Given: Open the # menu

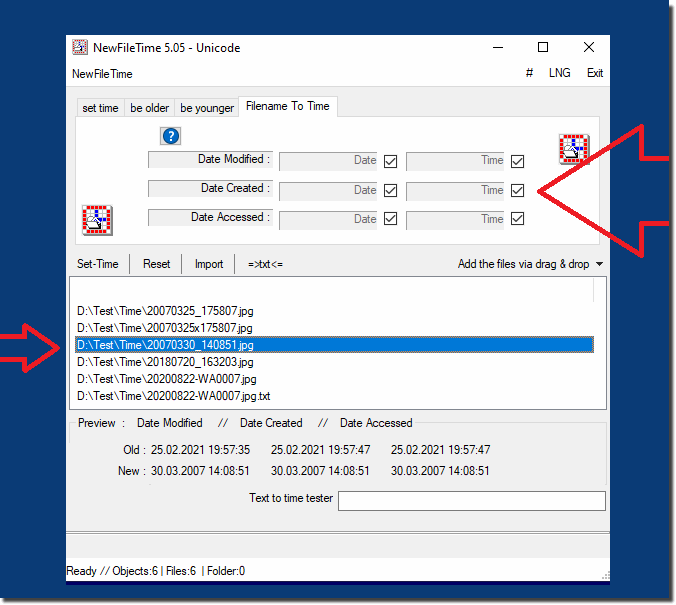Looking at the screenshot, I should tap(529, 73).
